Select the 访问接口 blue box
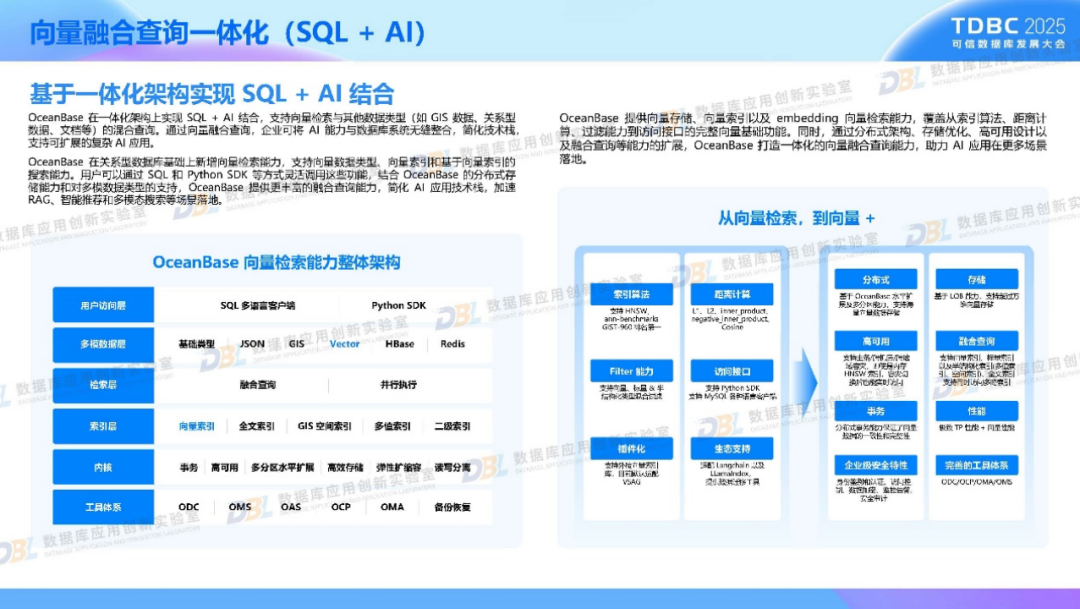Viewport: 1080px width, 609px height. pos(732,371)
